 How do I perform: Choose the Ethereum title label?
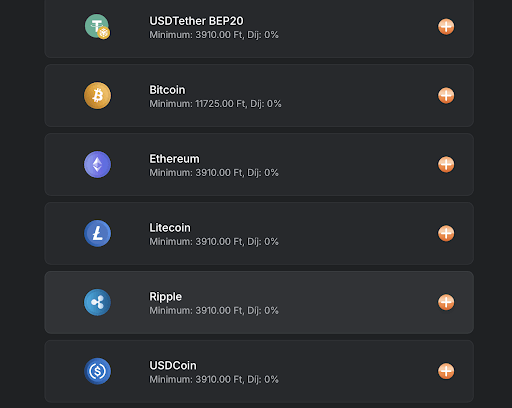coord(174,159)
